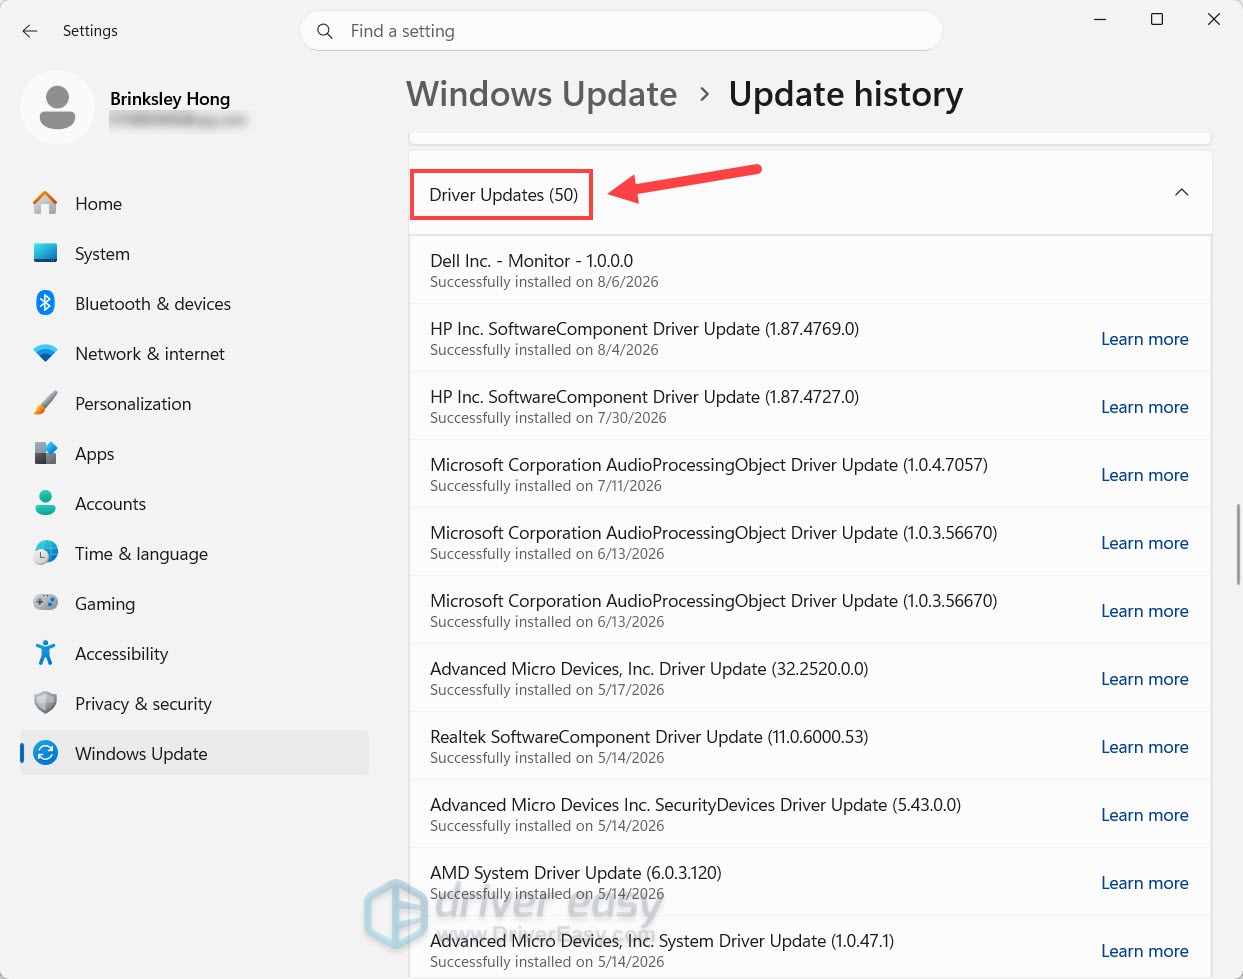Click AMD System Driver Update (6.0.3.120) text
The width and height of the screenshot is (1243, 979).
point(576,873)
